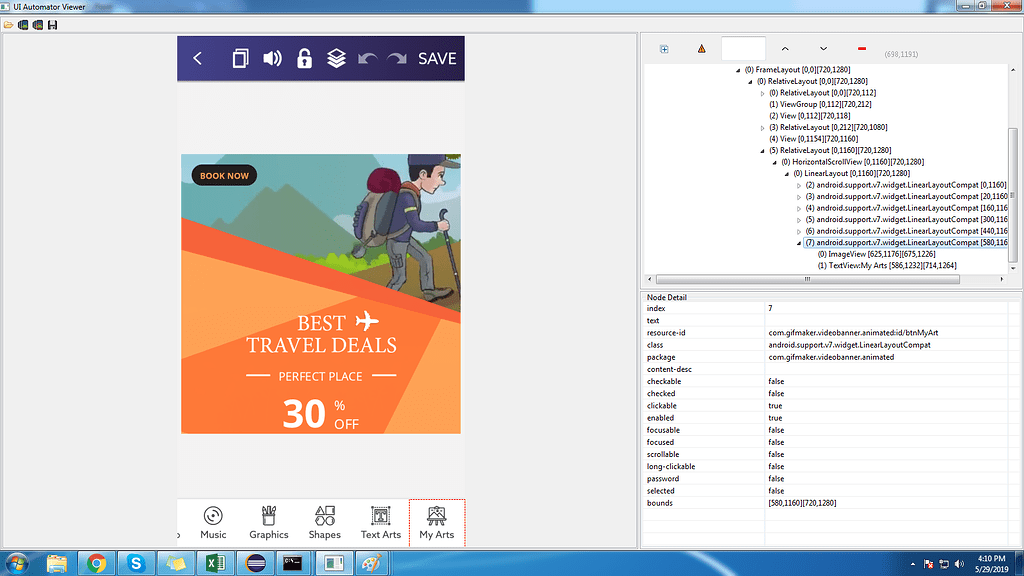The height and width of the screenshot is (576, 1024).
Task: Toggle the padlock icon in the purple header
Action: (x=304, y=59)
